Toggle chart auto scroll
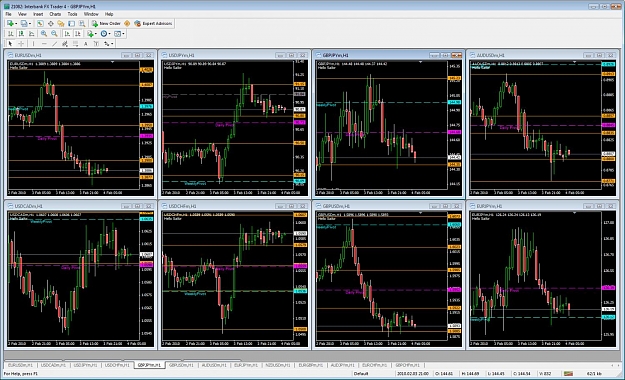625x380 pixels. click(x=67, y=33)
